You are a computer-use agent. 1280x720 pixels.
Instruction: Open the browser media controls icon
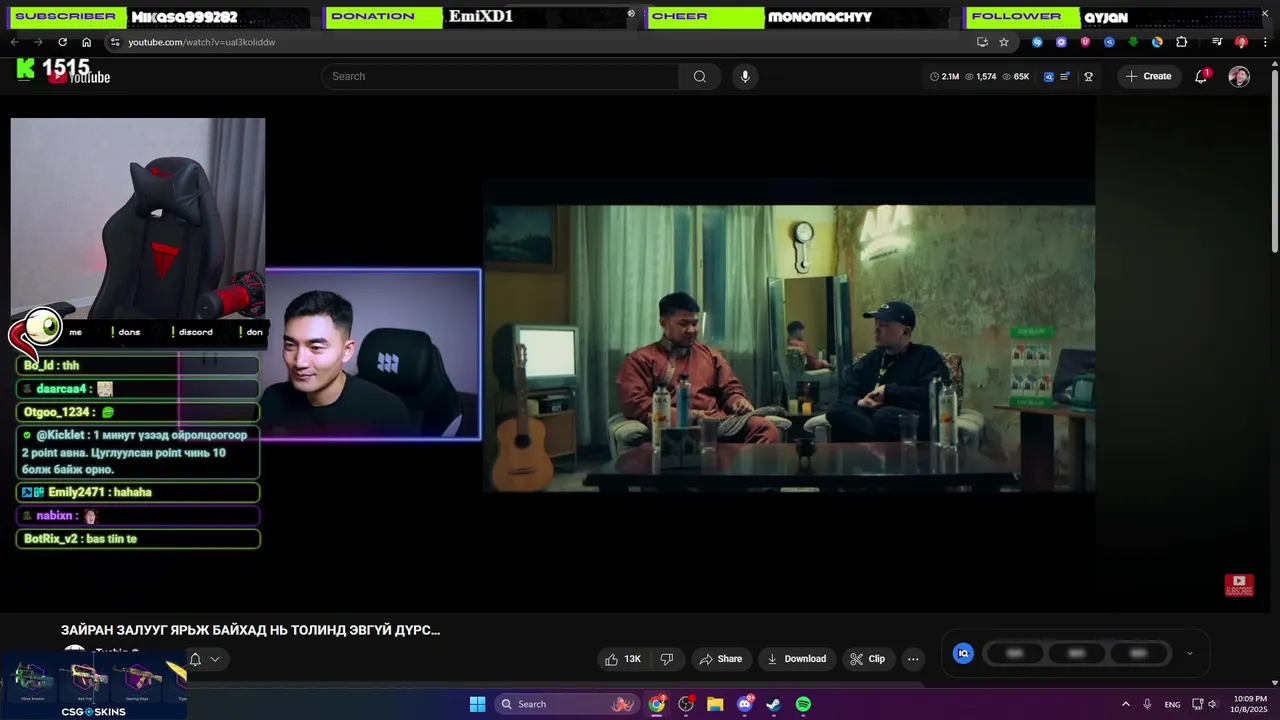(1217, 42)
